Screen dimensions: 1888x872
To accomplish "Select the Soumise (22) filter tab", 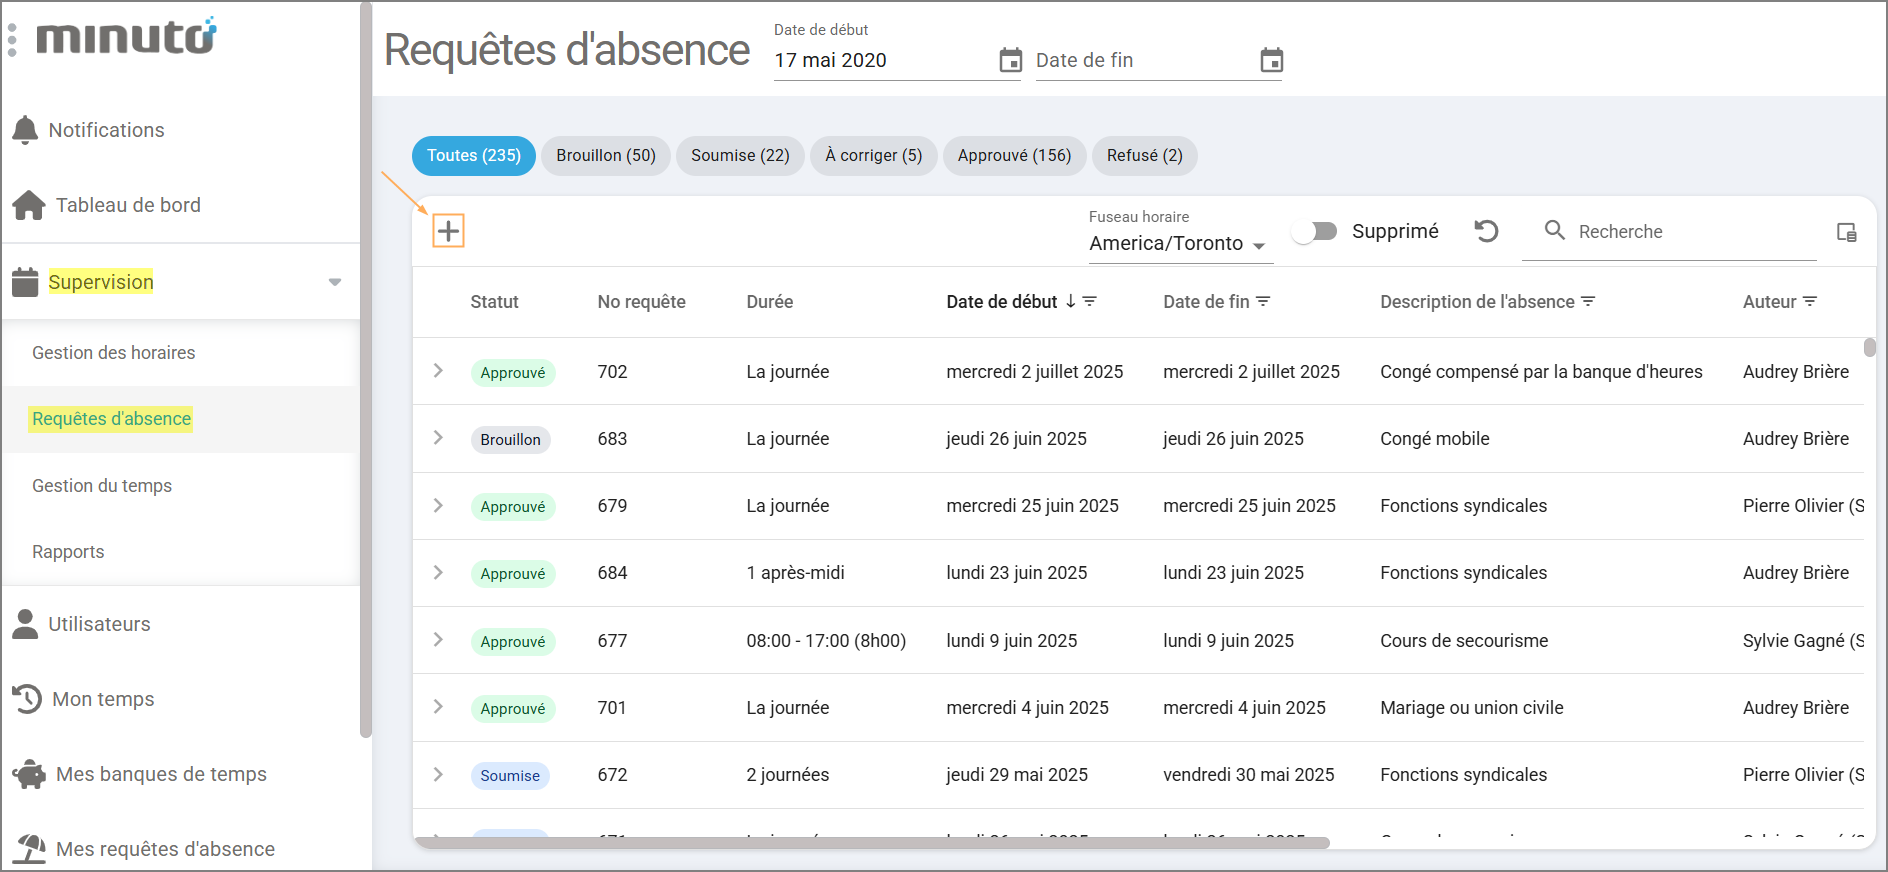I will tap(740, 155).
